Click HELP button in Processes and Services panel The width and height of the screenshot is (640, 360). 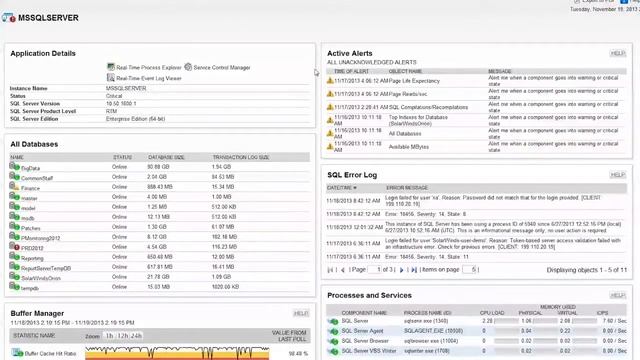[x=618, y=295]
